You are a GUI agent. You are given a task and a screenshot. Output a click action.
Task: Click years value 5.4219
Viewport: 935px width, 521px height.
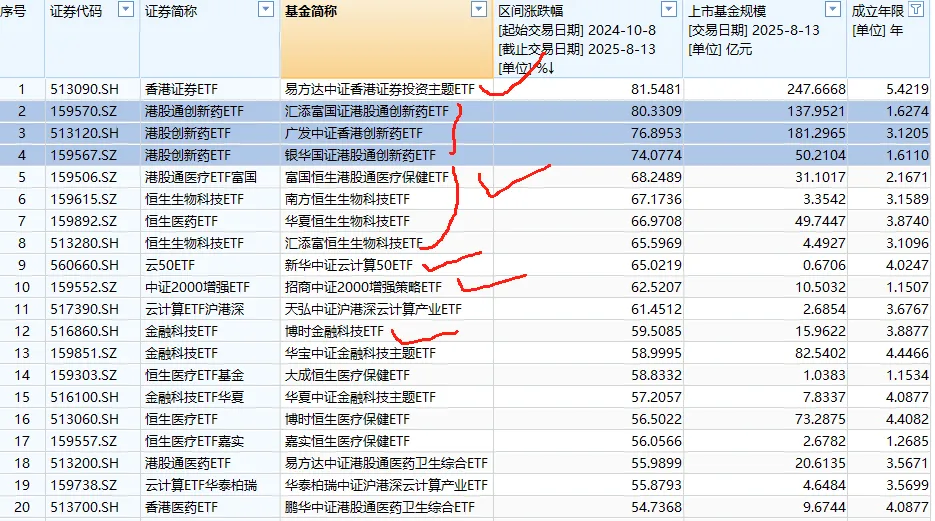coord(907,89)
